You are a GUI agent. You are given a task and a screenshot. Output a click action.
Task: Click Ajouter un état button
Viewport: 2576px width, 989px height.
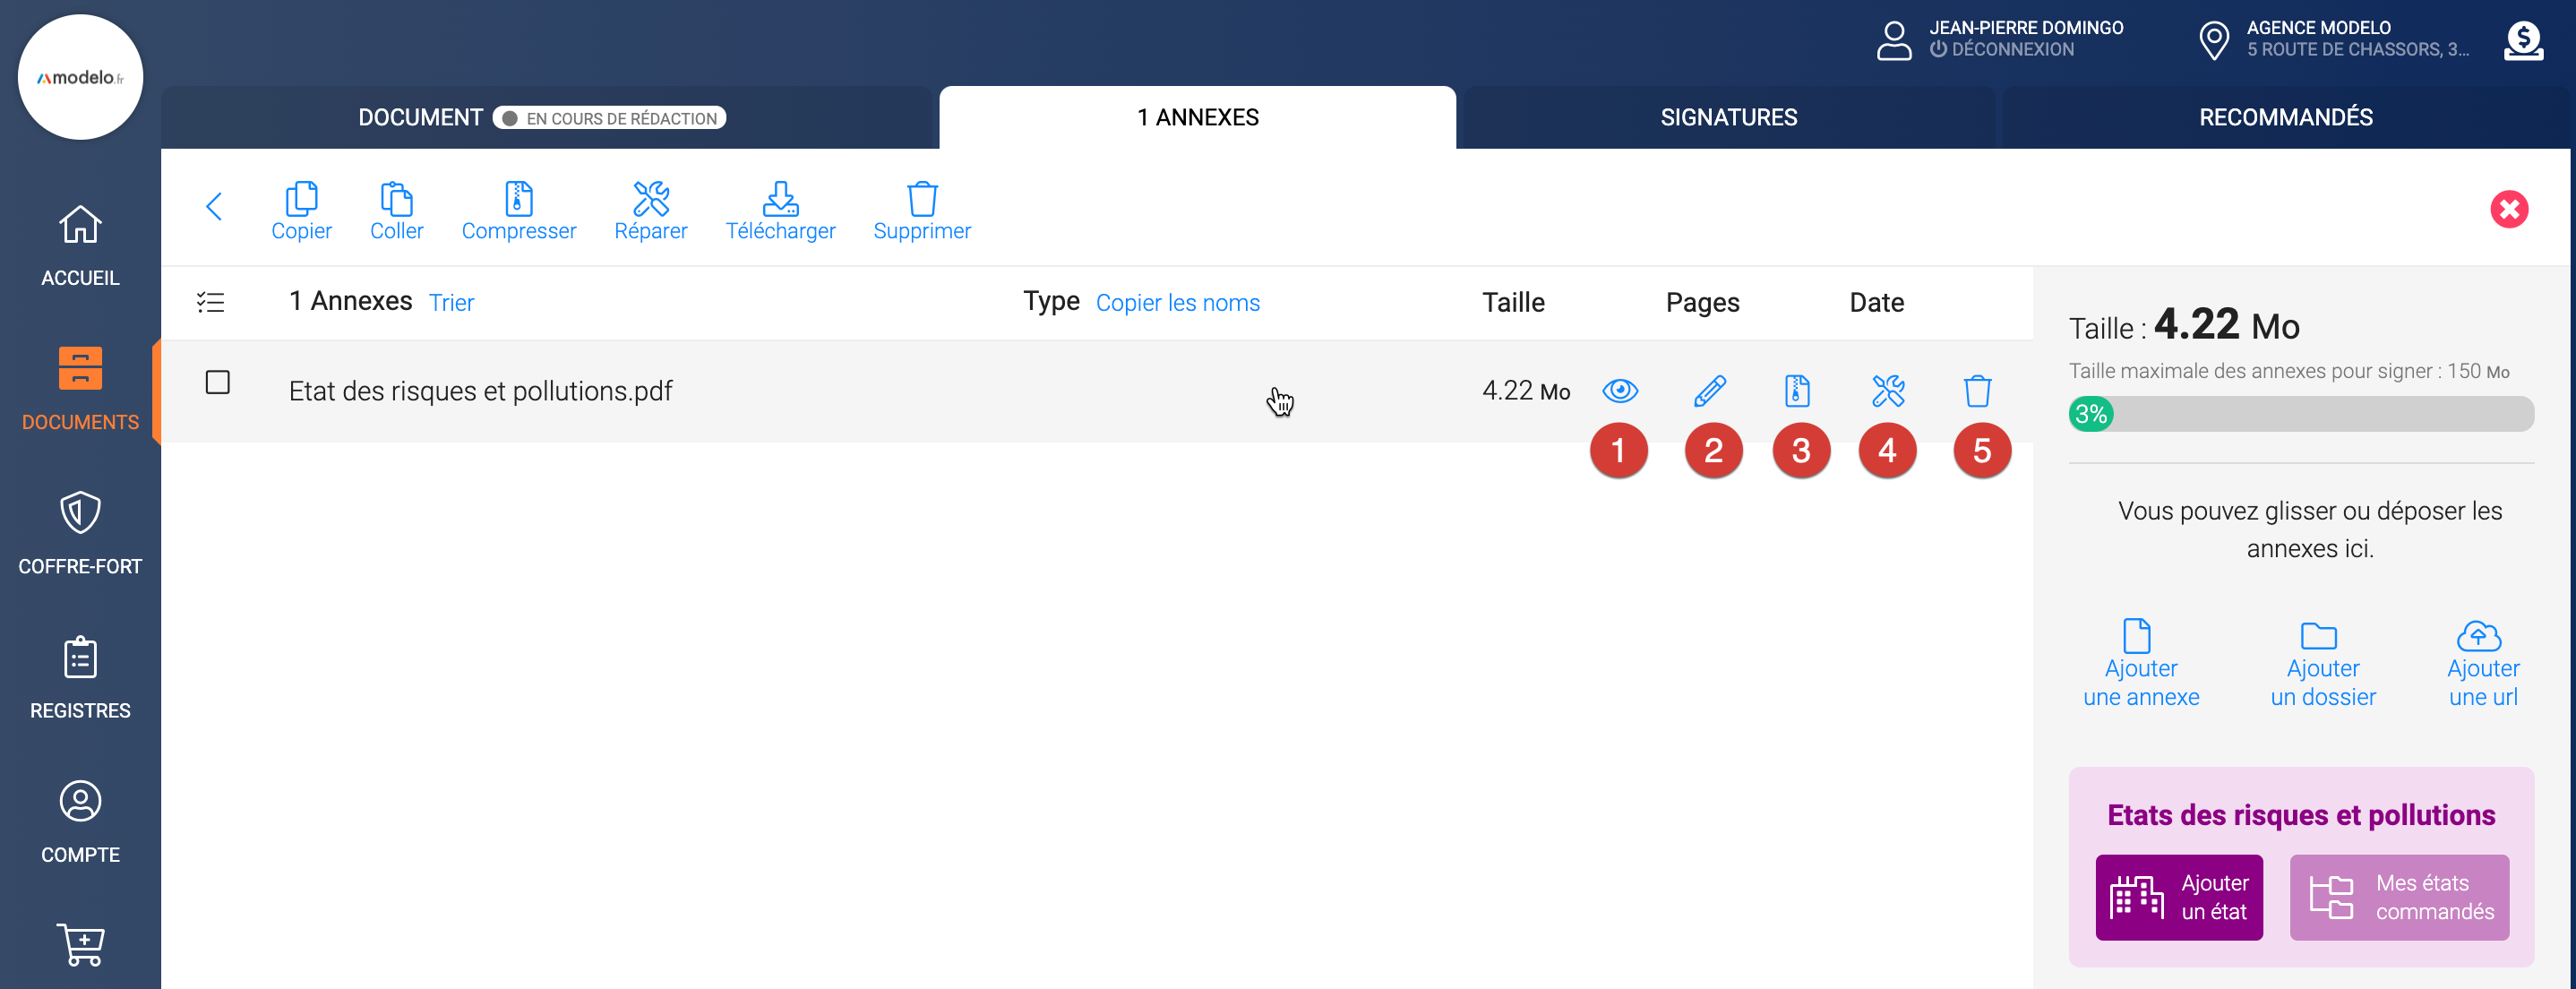tap(2178, 897)
